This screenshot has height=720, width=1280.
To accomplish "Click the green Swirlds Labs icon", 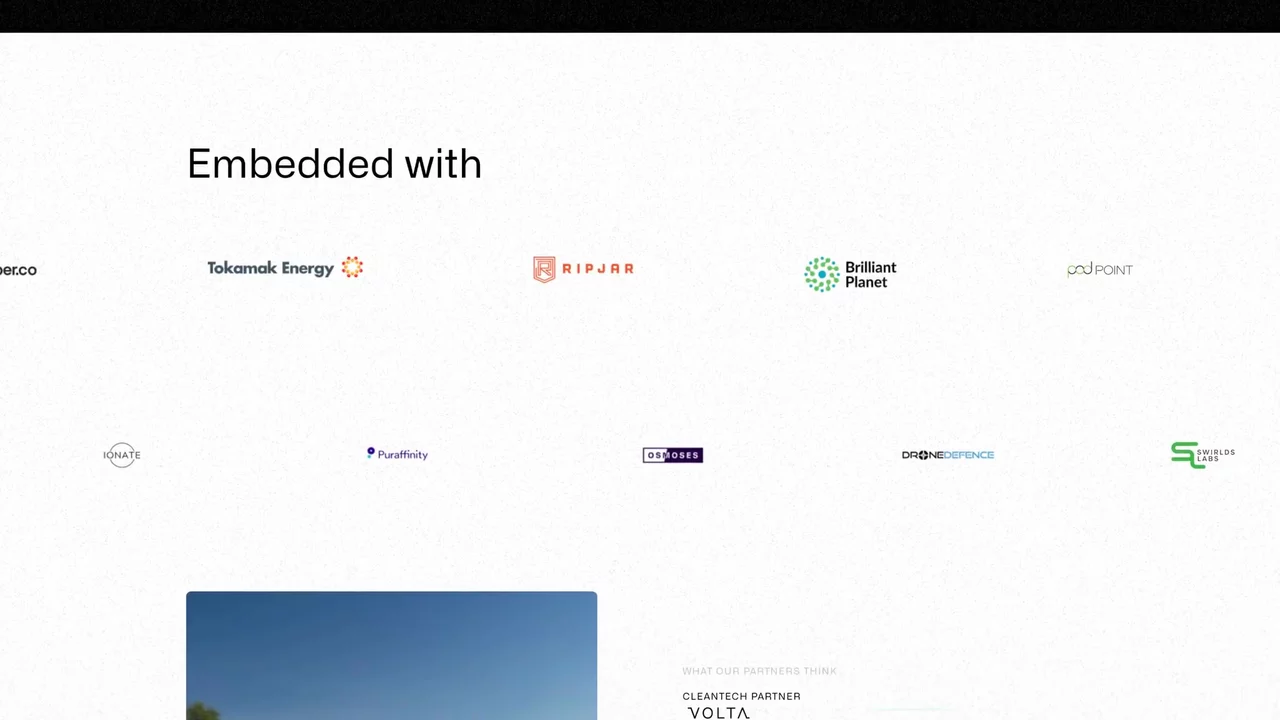I will pyautogui.click(x=1186, y=455).
